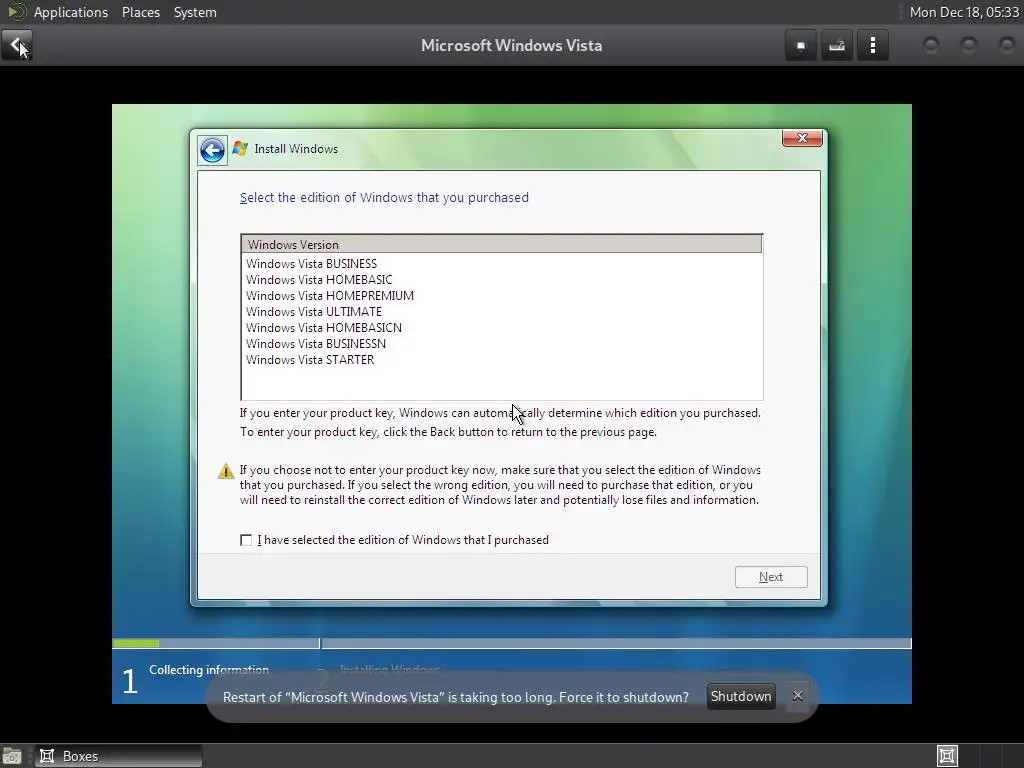The height and width of the screenshot is (768, 1024).
Task: Click the Install Windows back arrow
Action: click(x=212, y=151)
